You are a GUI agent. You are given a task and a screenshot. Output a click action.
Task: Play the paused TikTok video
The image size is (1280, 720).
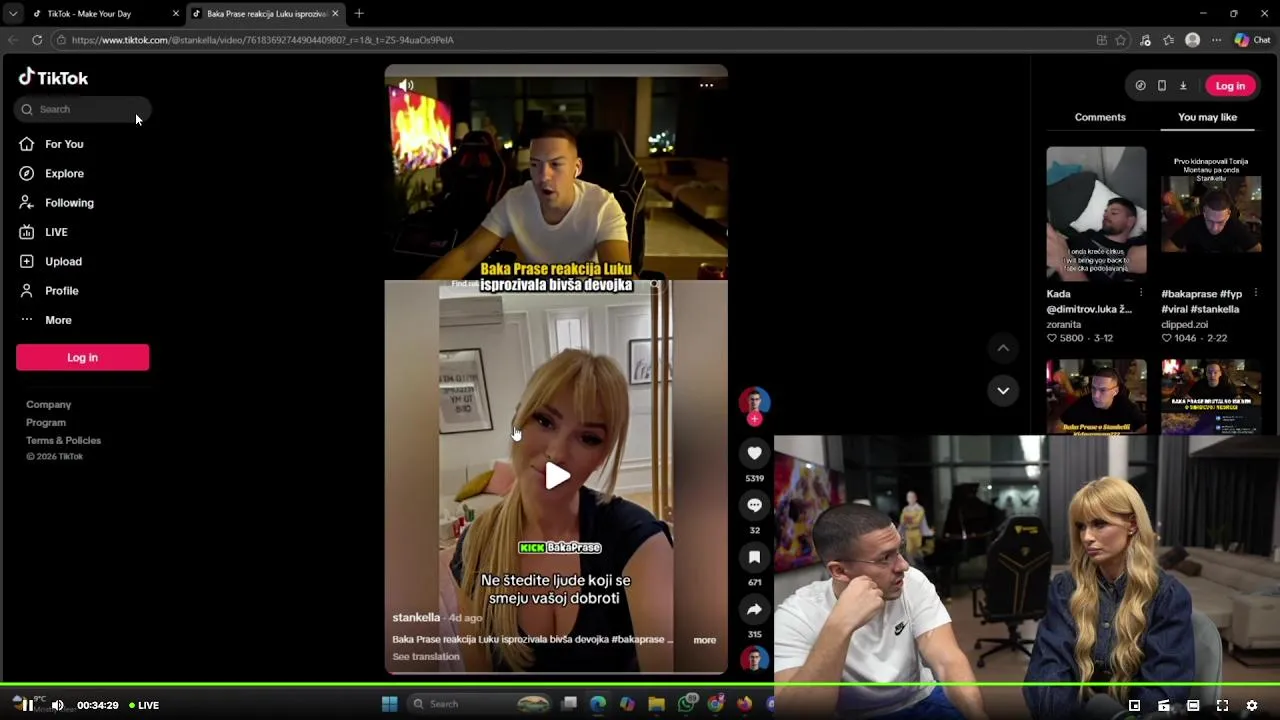tap(556, 476)
